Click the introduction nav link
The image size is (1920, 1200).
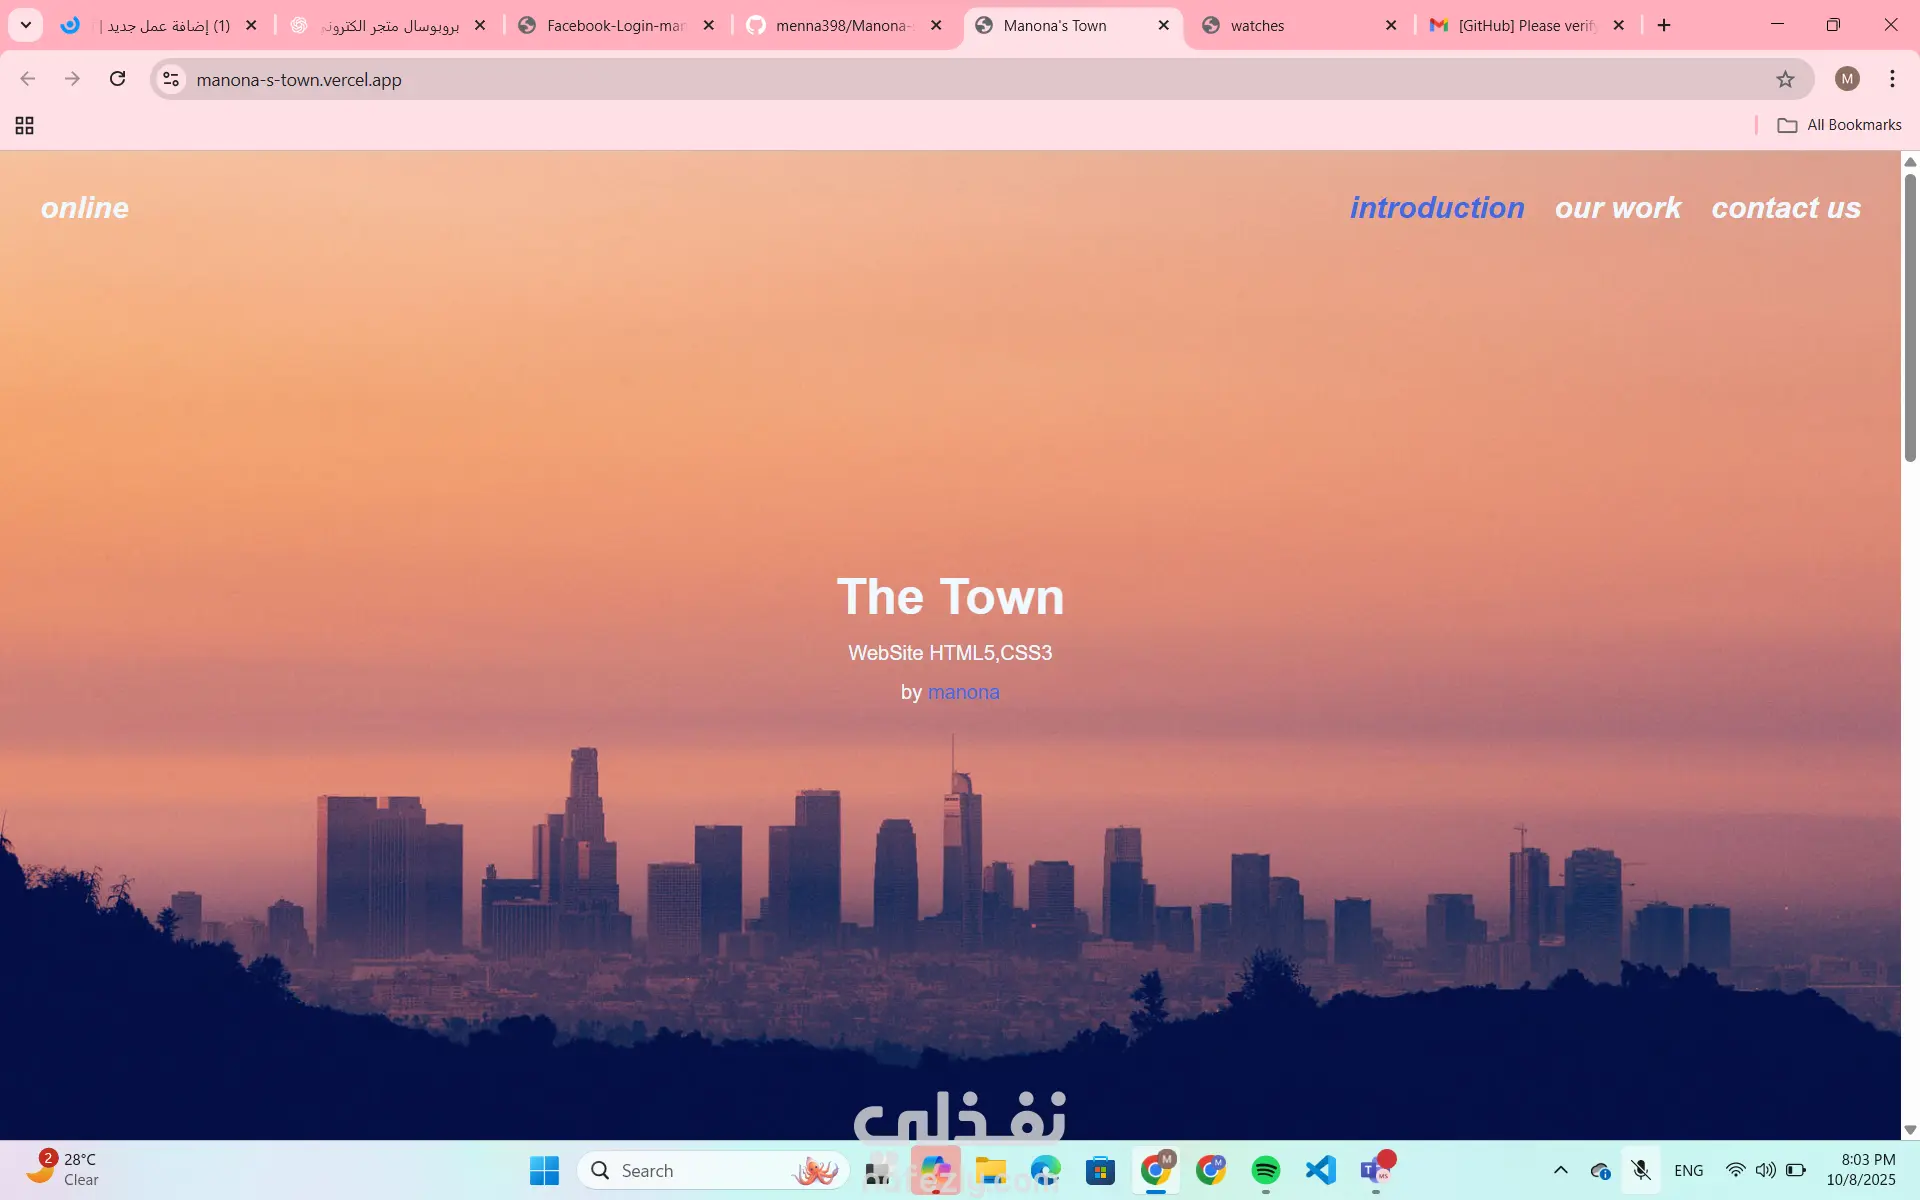point(1437,208)
